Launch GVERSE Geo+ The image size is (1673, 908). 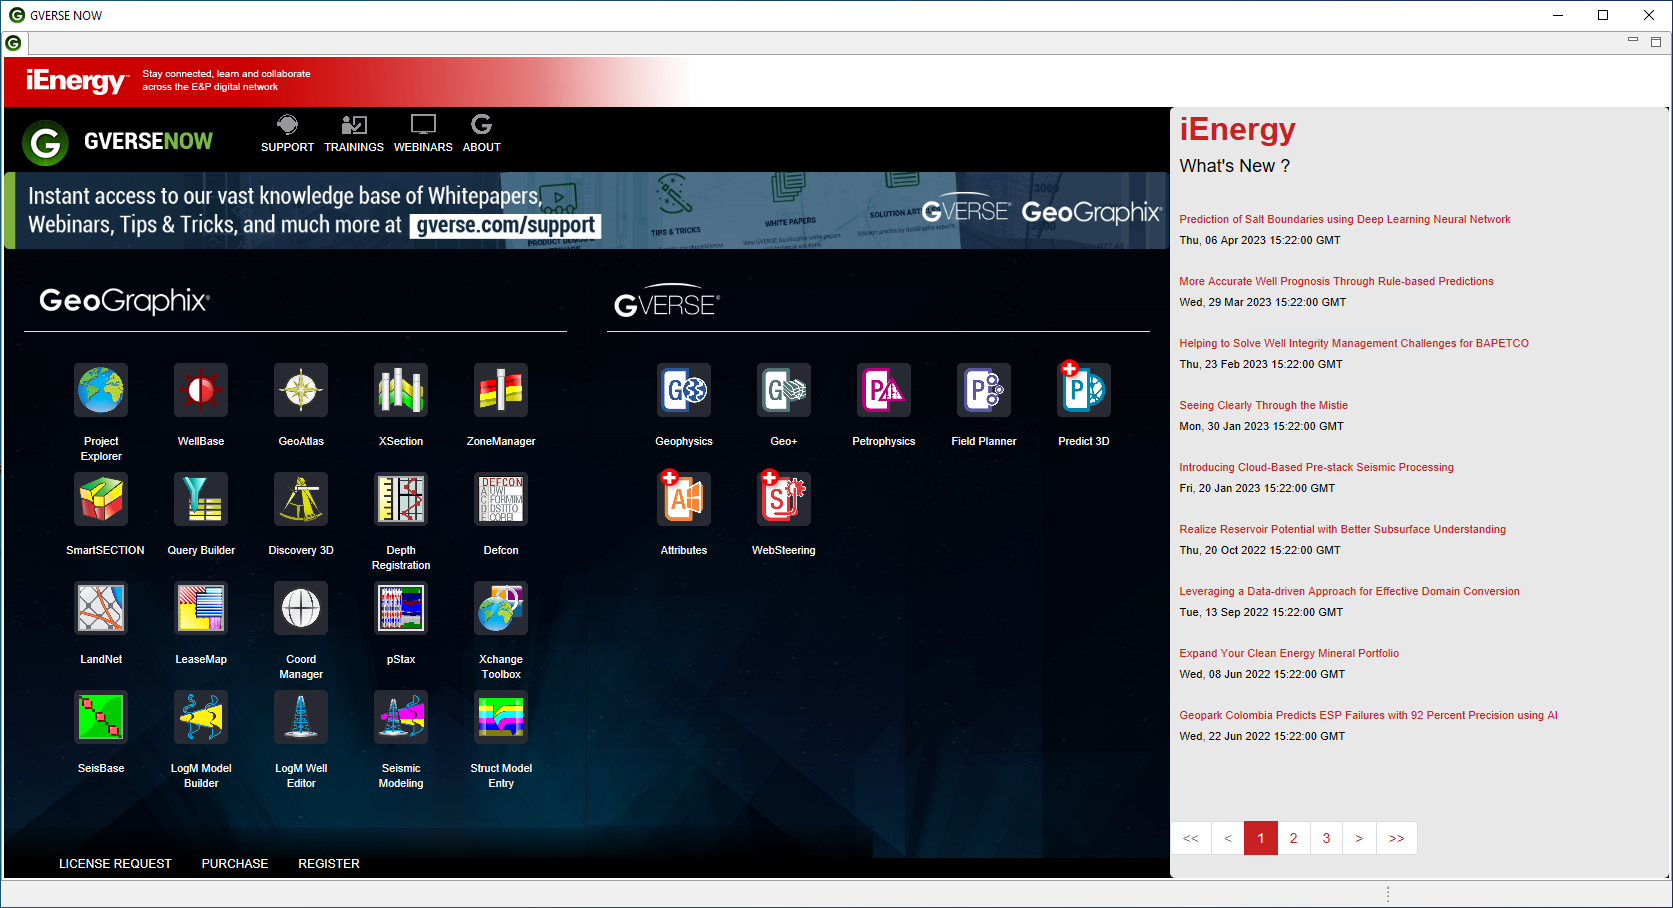pyautogui.click(x=784, y=390)
